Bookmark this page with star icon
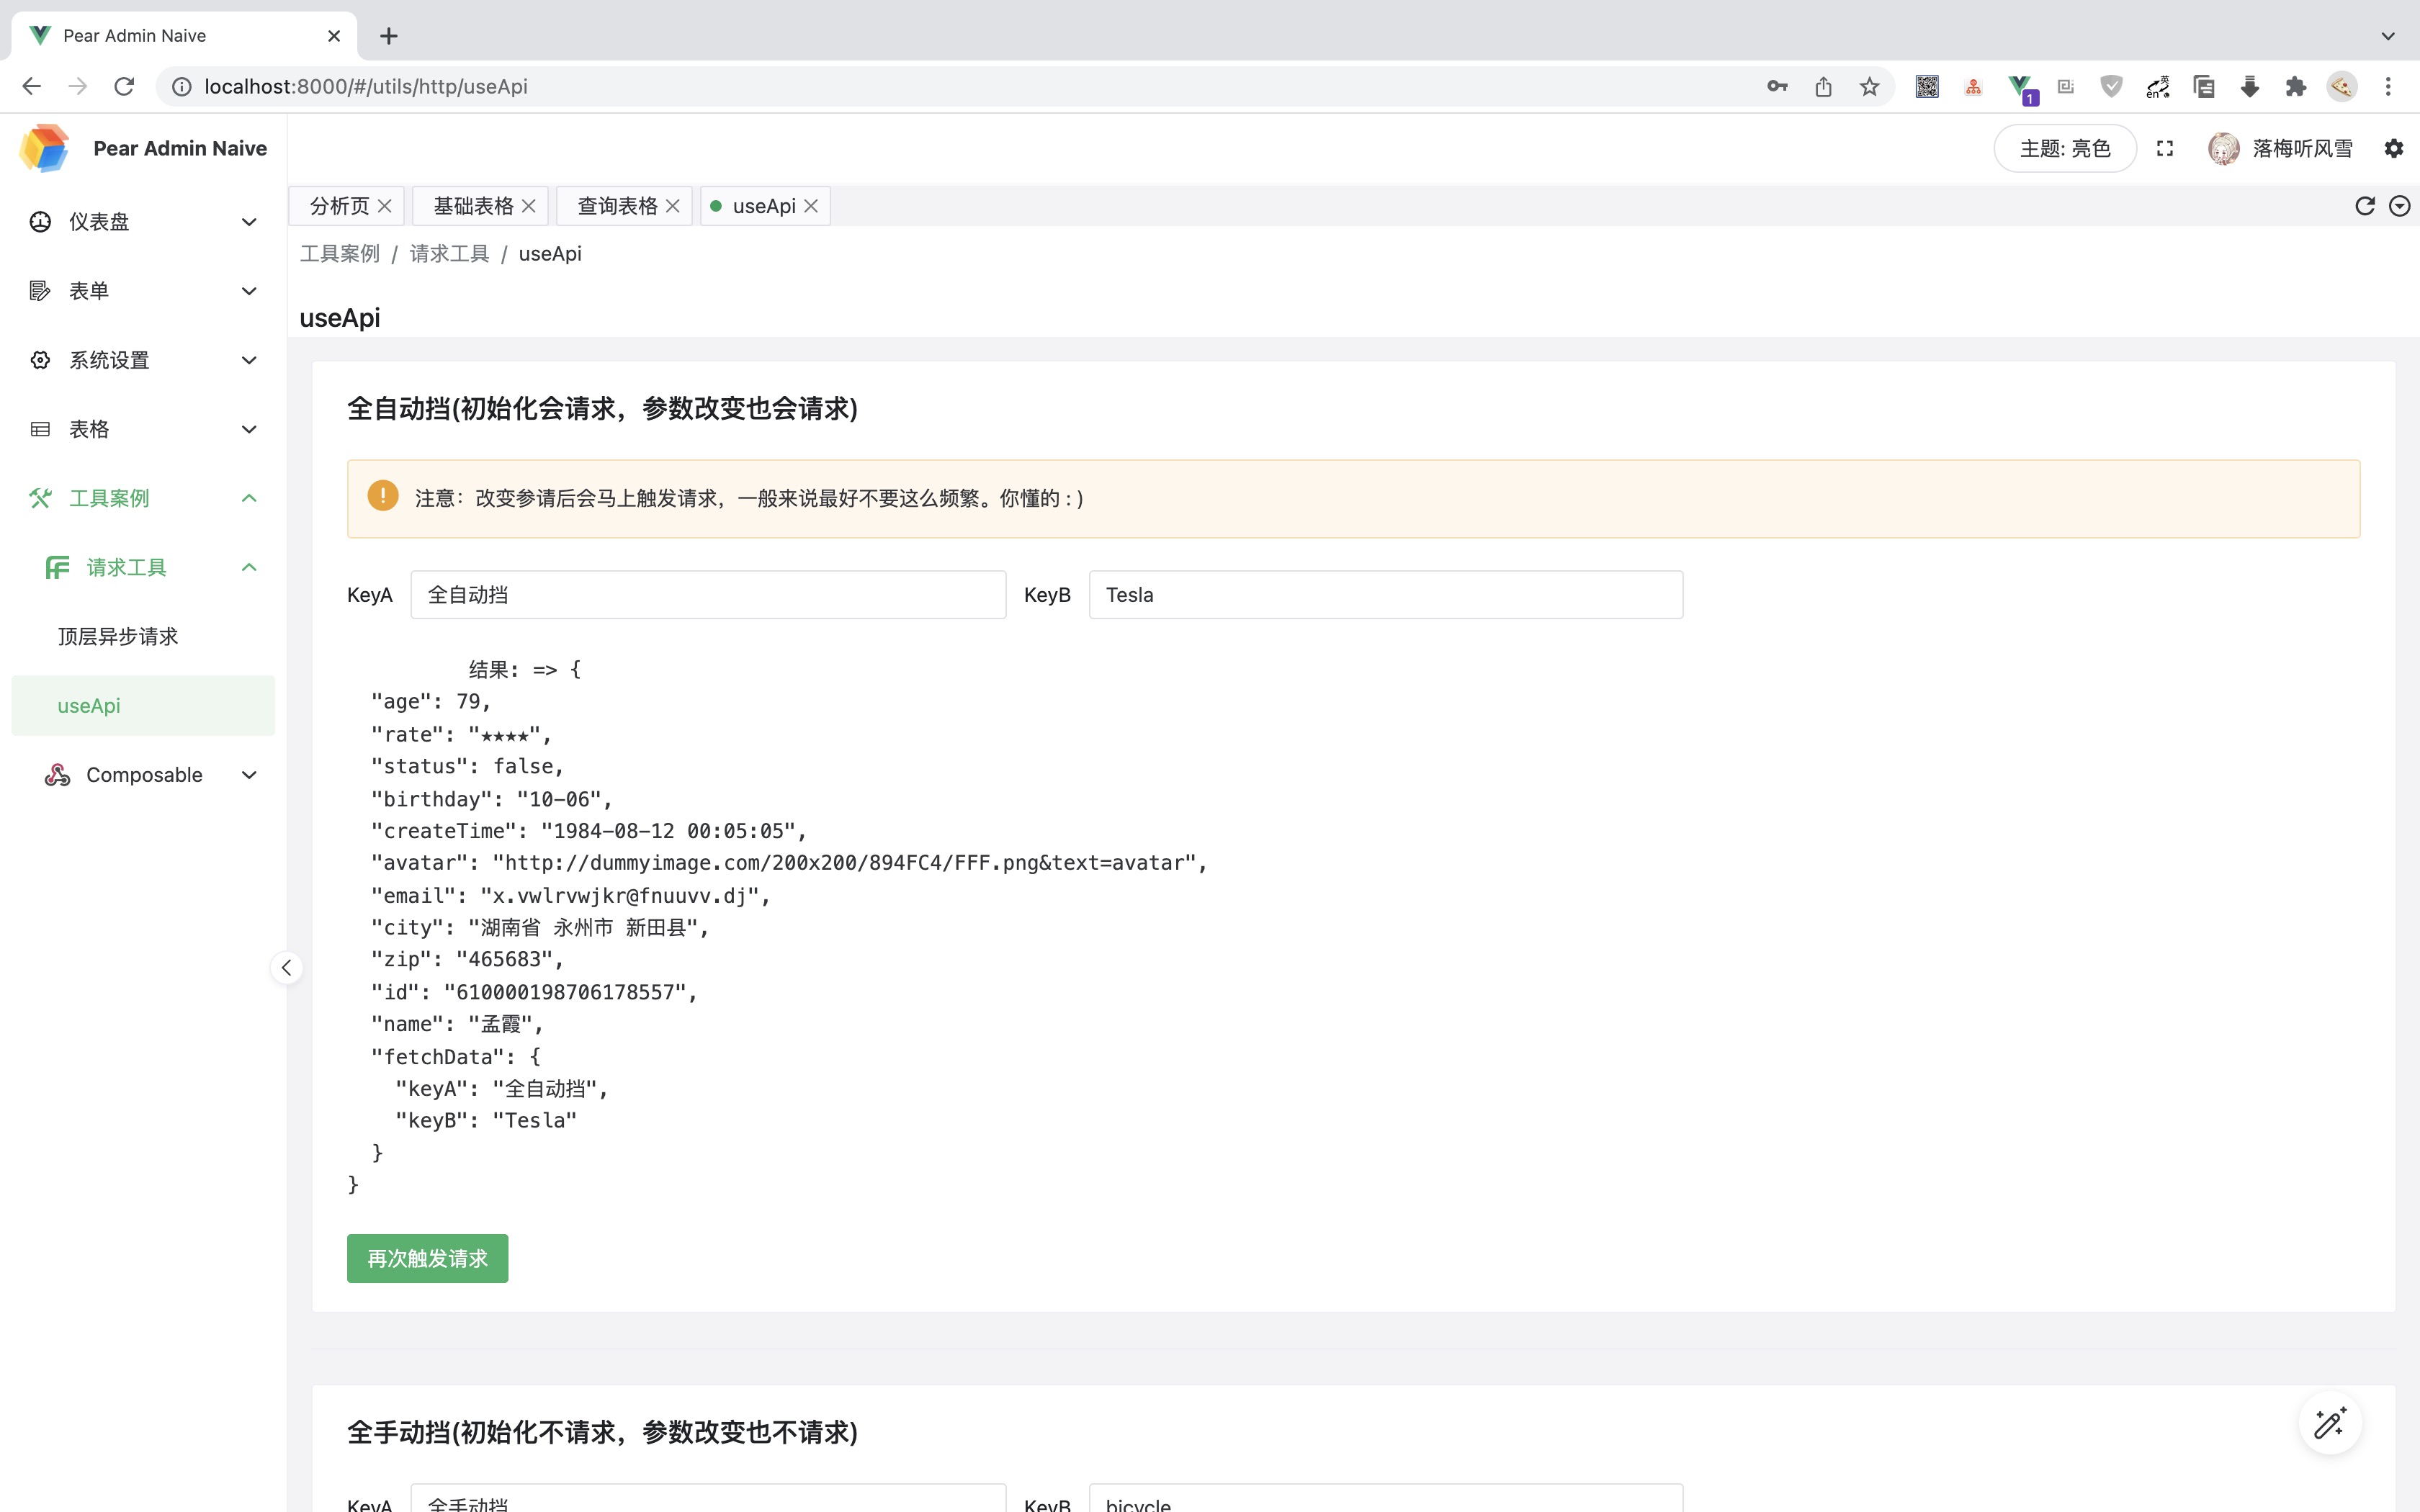Viewport: 2420px width, 1512px height. tap(1869, 87)
